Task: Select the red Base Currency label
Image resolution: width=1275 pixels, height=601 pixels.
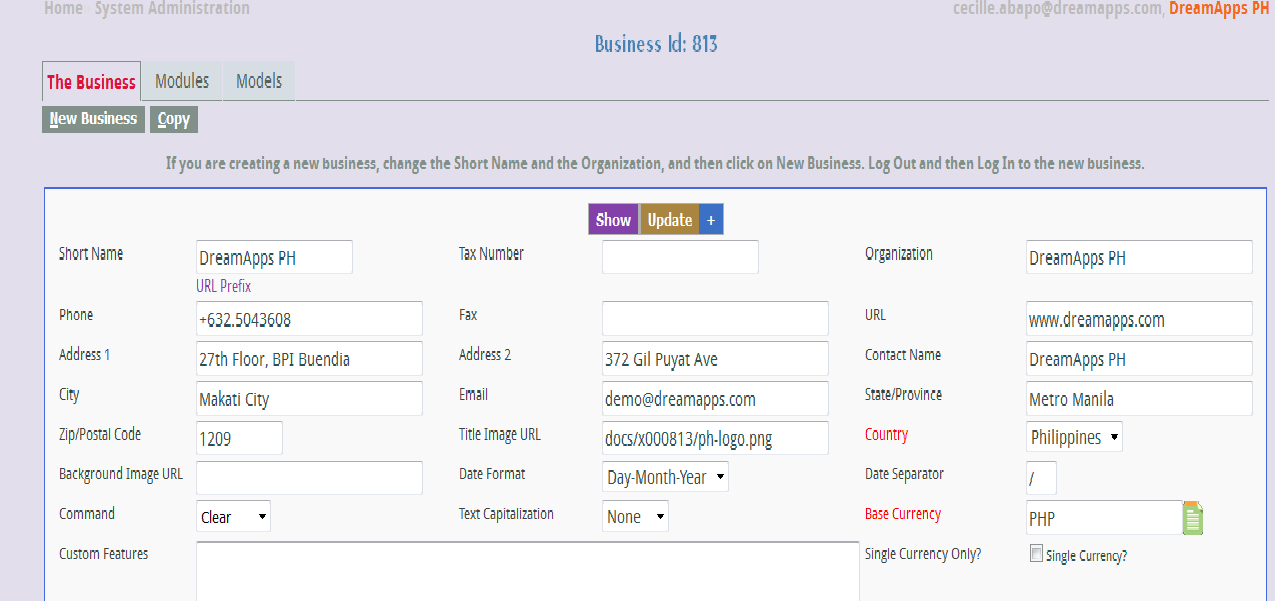Action: click(x=903, y=514)
